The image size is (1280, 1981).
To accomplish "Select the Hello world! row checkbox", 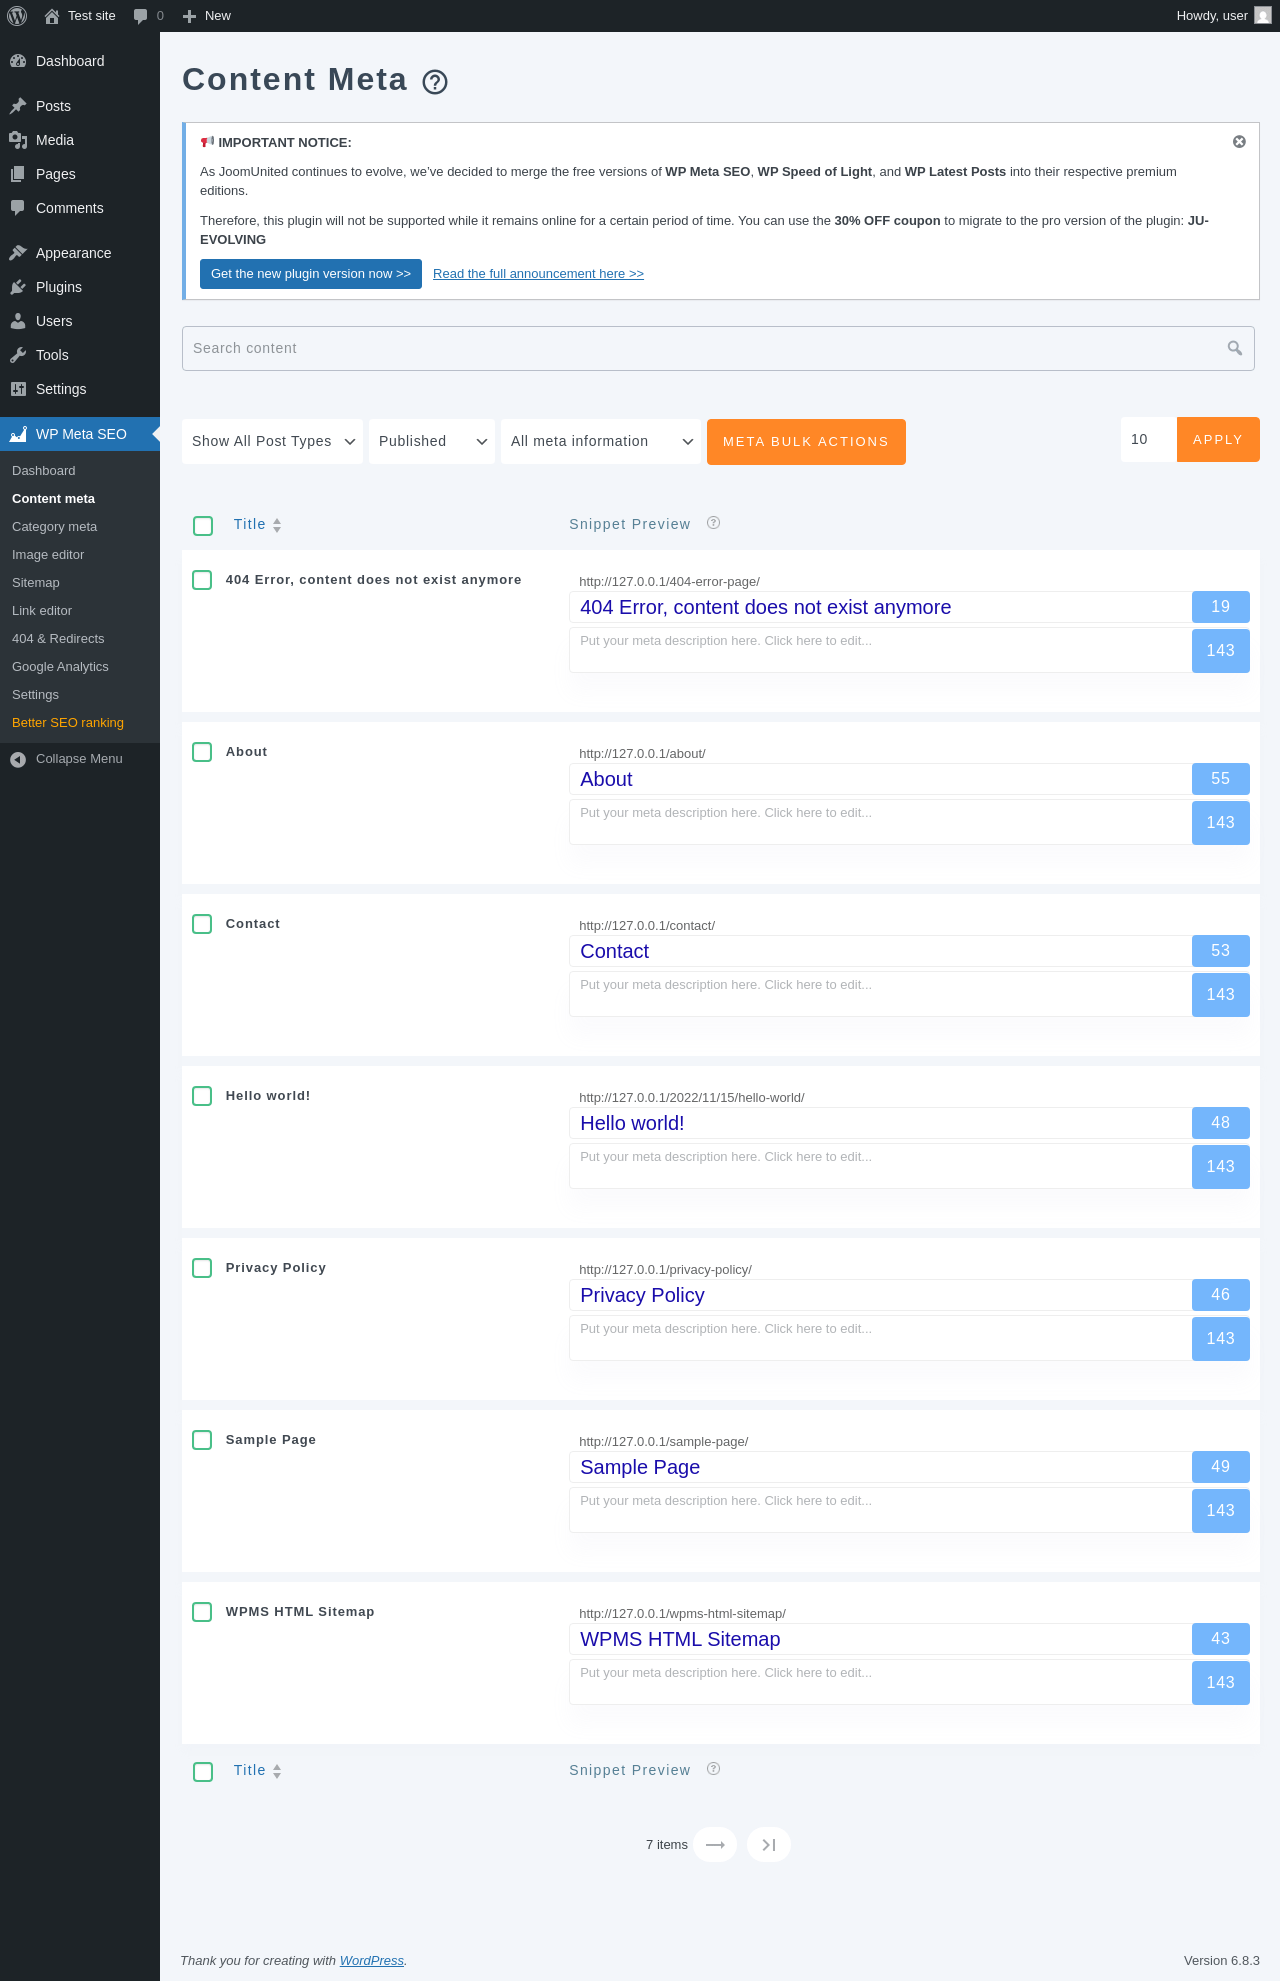I will point(202,1096).
